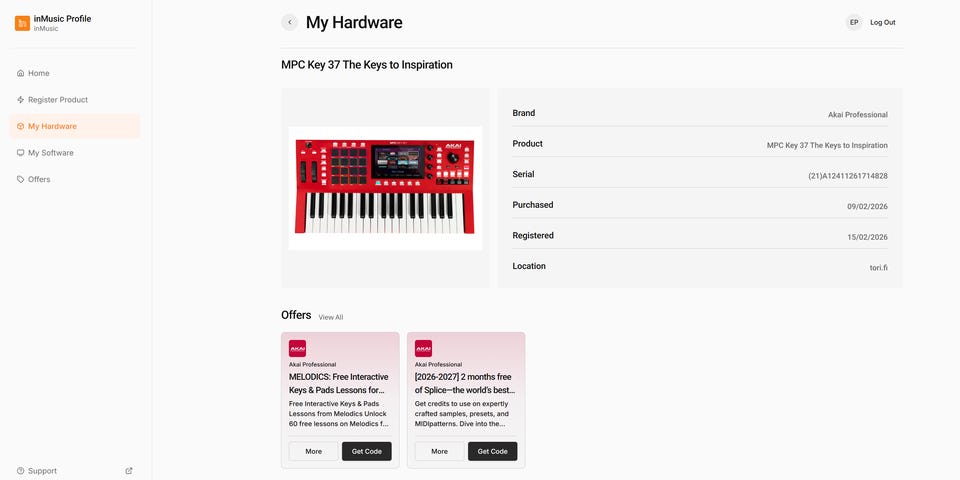960x480 pixels.
Task: Click the orange inMusic logo icon
Action: (x=23, y=23)
